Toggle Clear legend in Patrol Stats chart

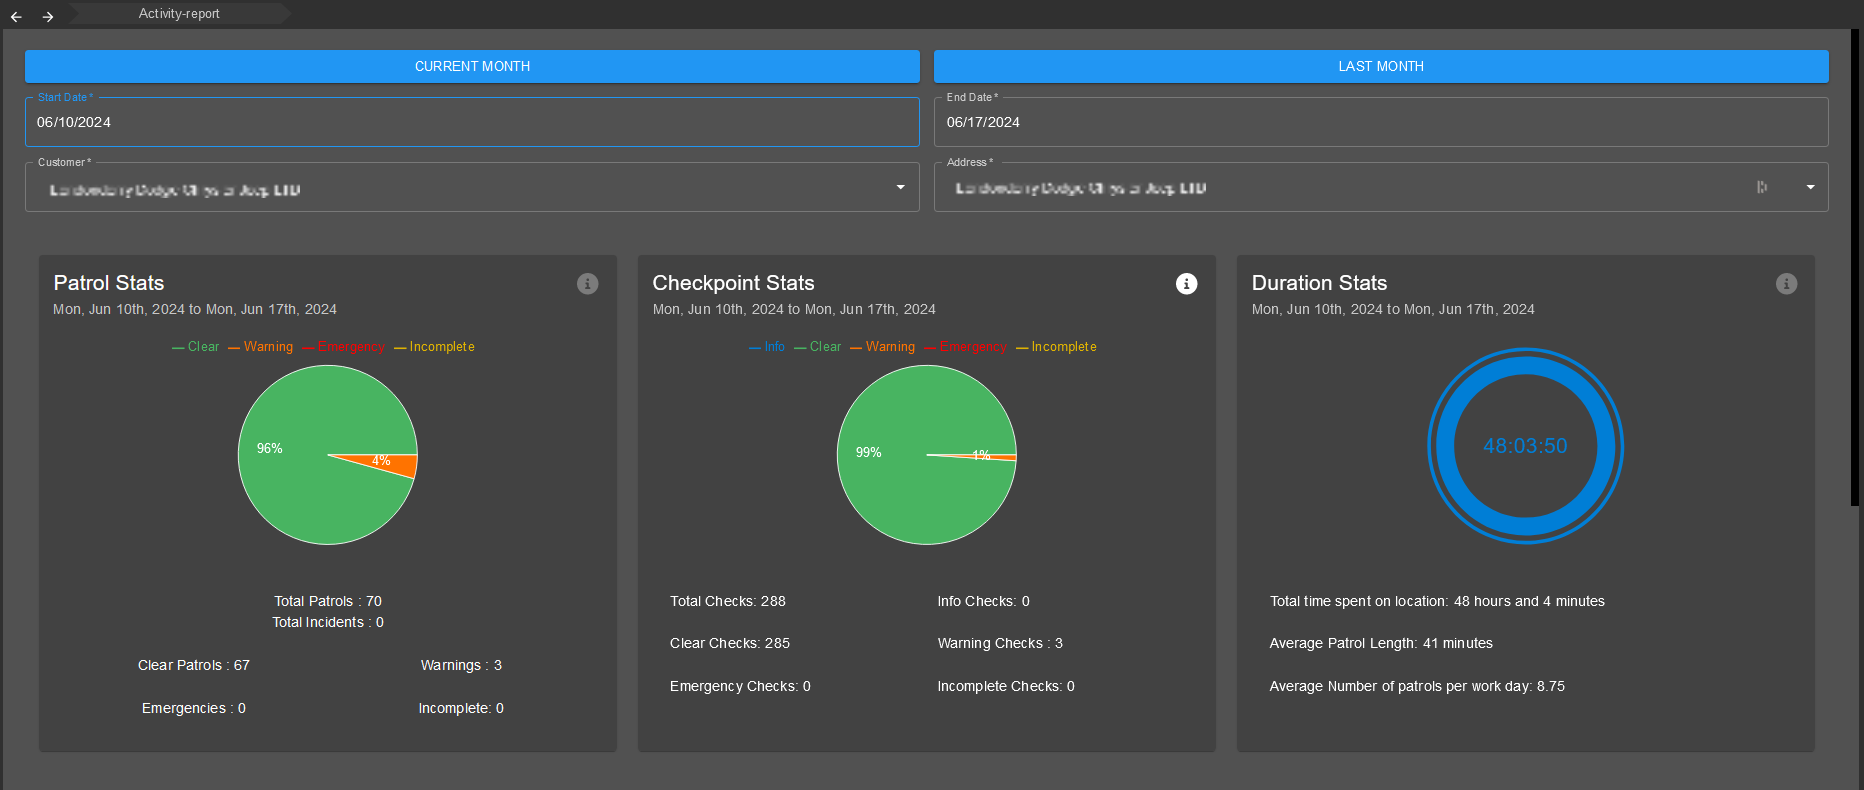[x=196, y=347]
